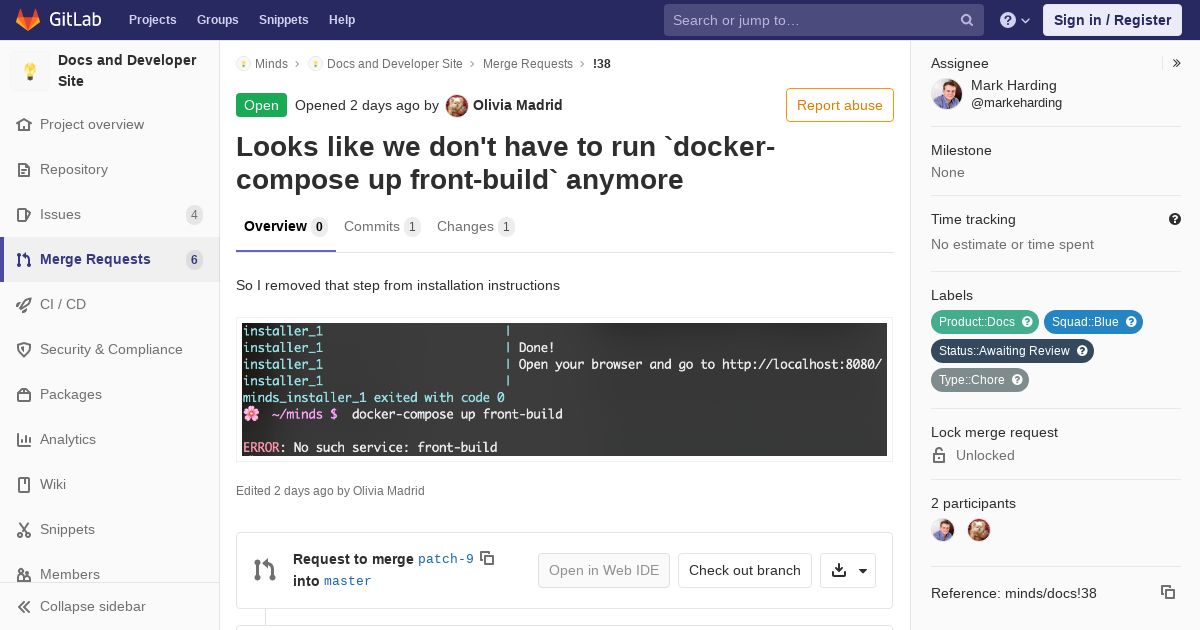Open the Help question mark menu

click(x=1015, y=20)
